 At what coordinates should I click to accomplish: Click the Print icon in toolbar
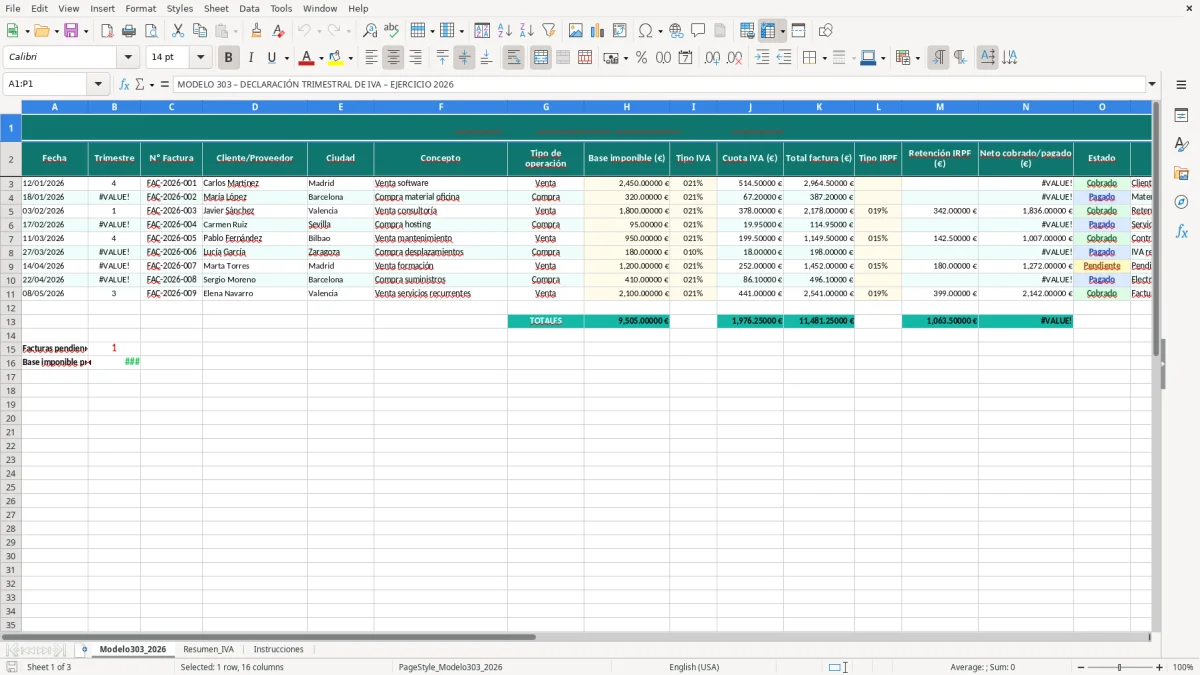129,31
